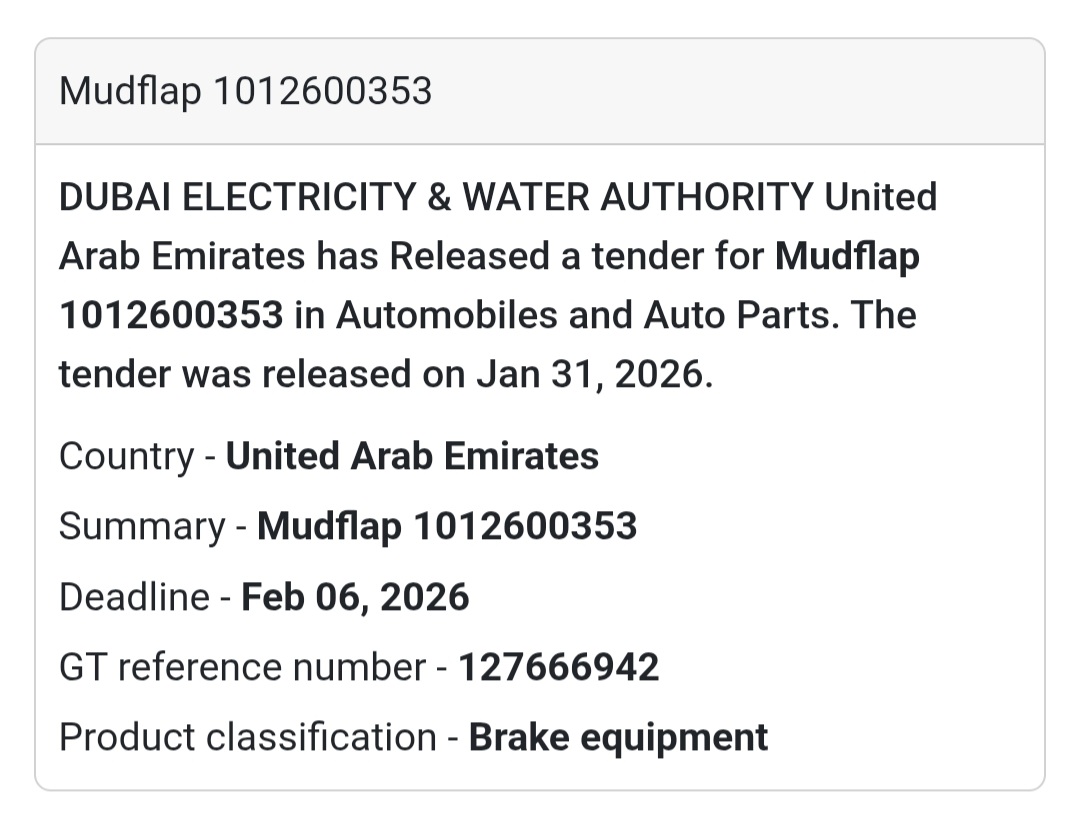
Task: Select the Summary row value "Mudflap 1012600353"
Action: click(447, 526)
